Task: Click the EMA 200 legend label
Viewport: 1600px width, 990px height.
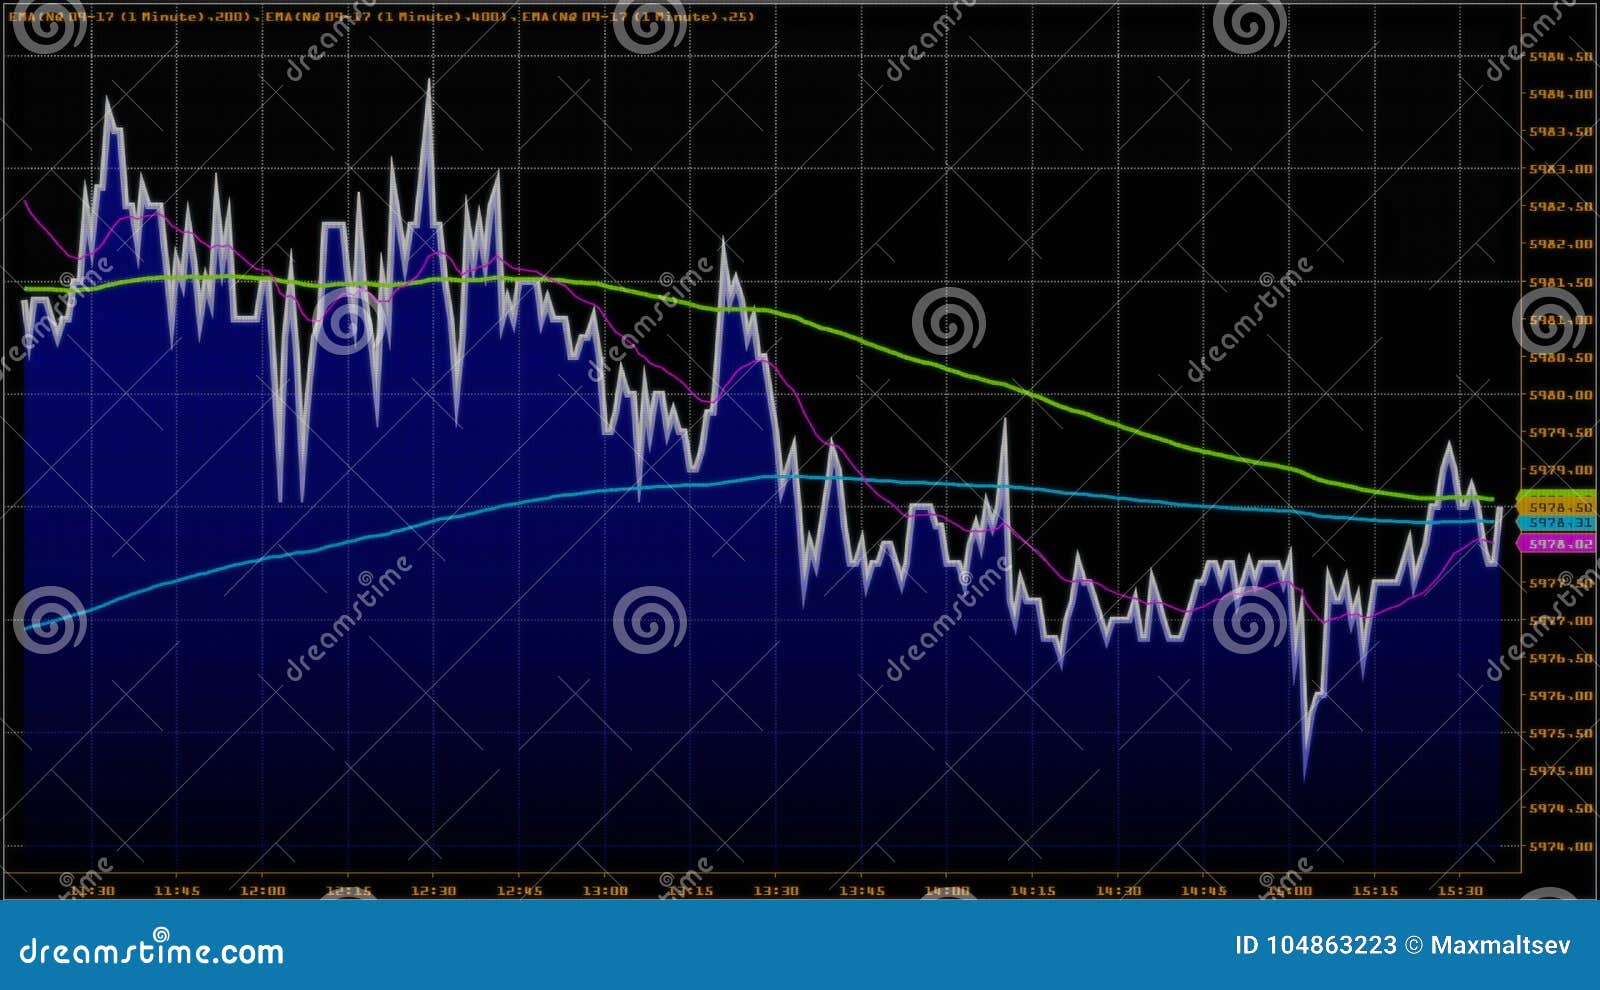Action: tap(131, 17)
